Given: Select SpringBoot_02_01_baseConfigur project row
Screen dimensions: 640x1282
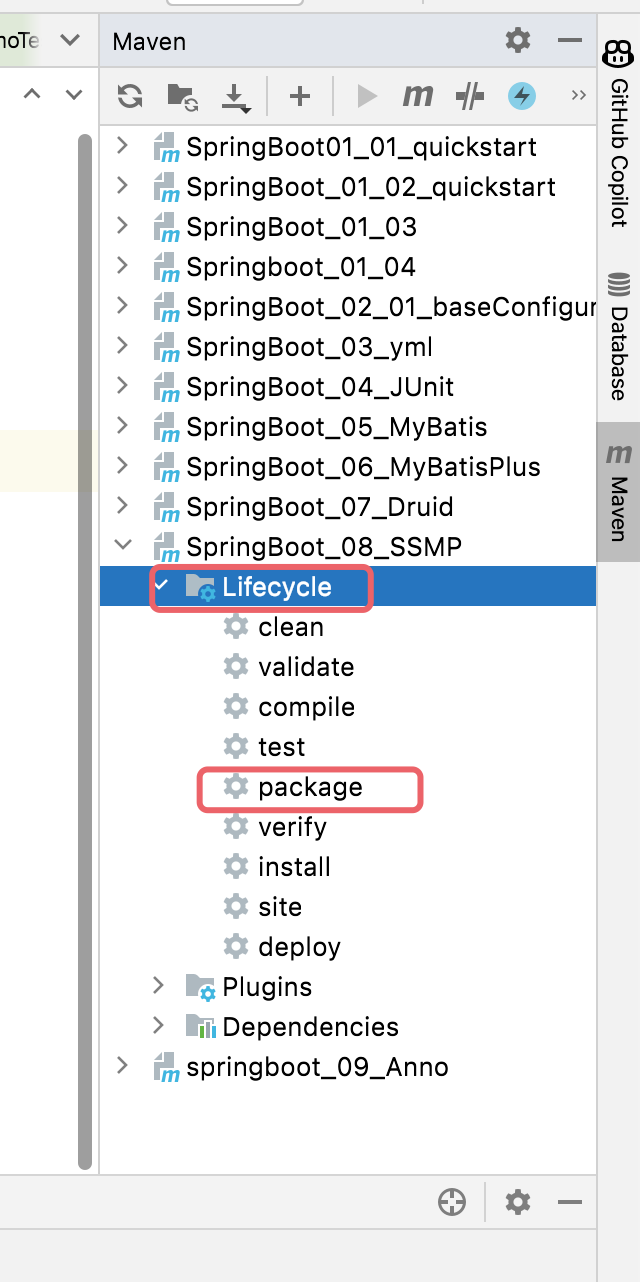Looking at the screenshot, I should click(x=348, y=307).
